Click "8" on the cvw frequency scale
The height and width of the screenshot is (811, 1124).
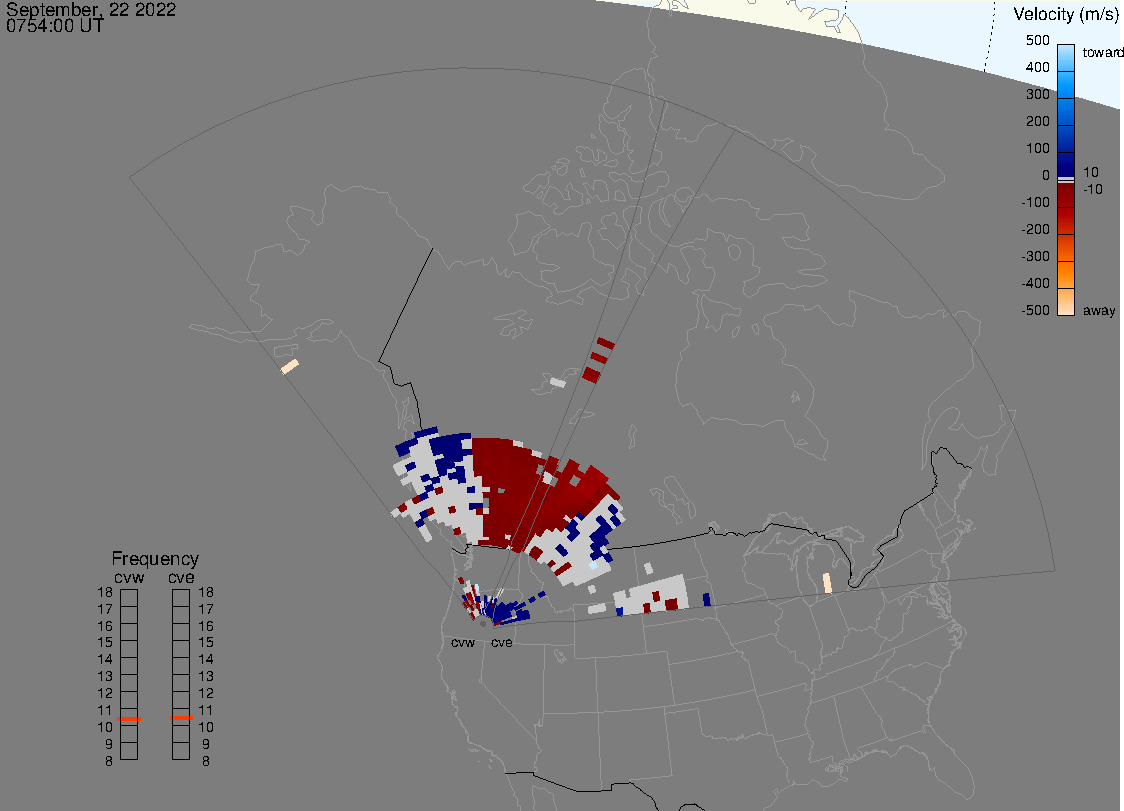[x=109, y=762]
